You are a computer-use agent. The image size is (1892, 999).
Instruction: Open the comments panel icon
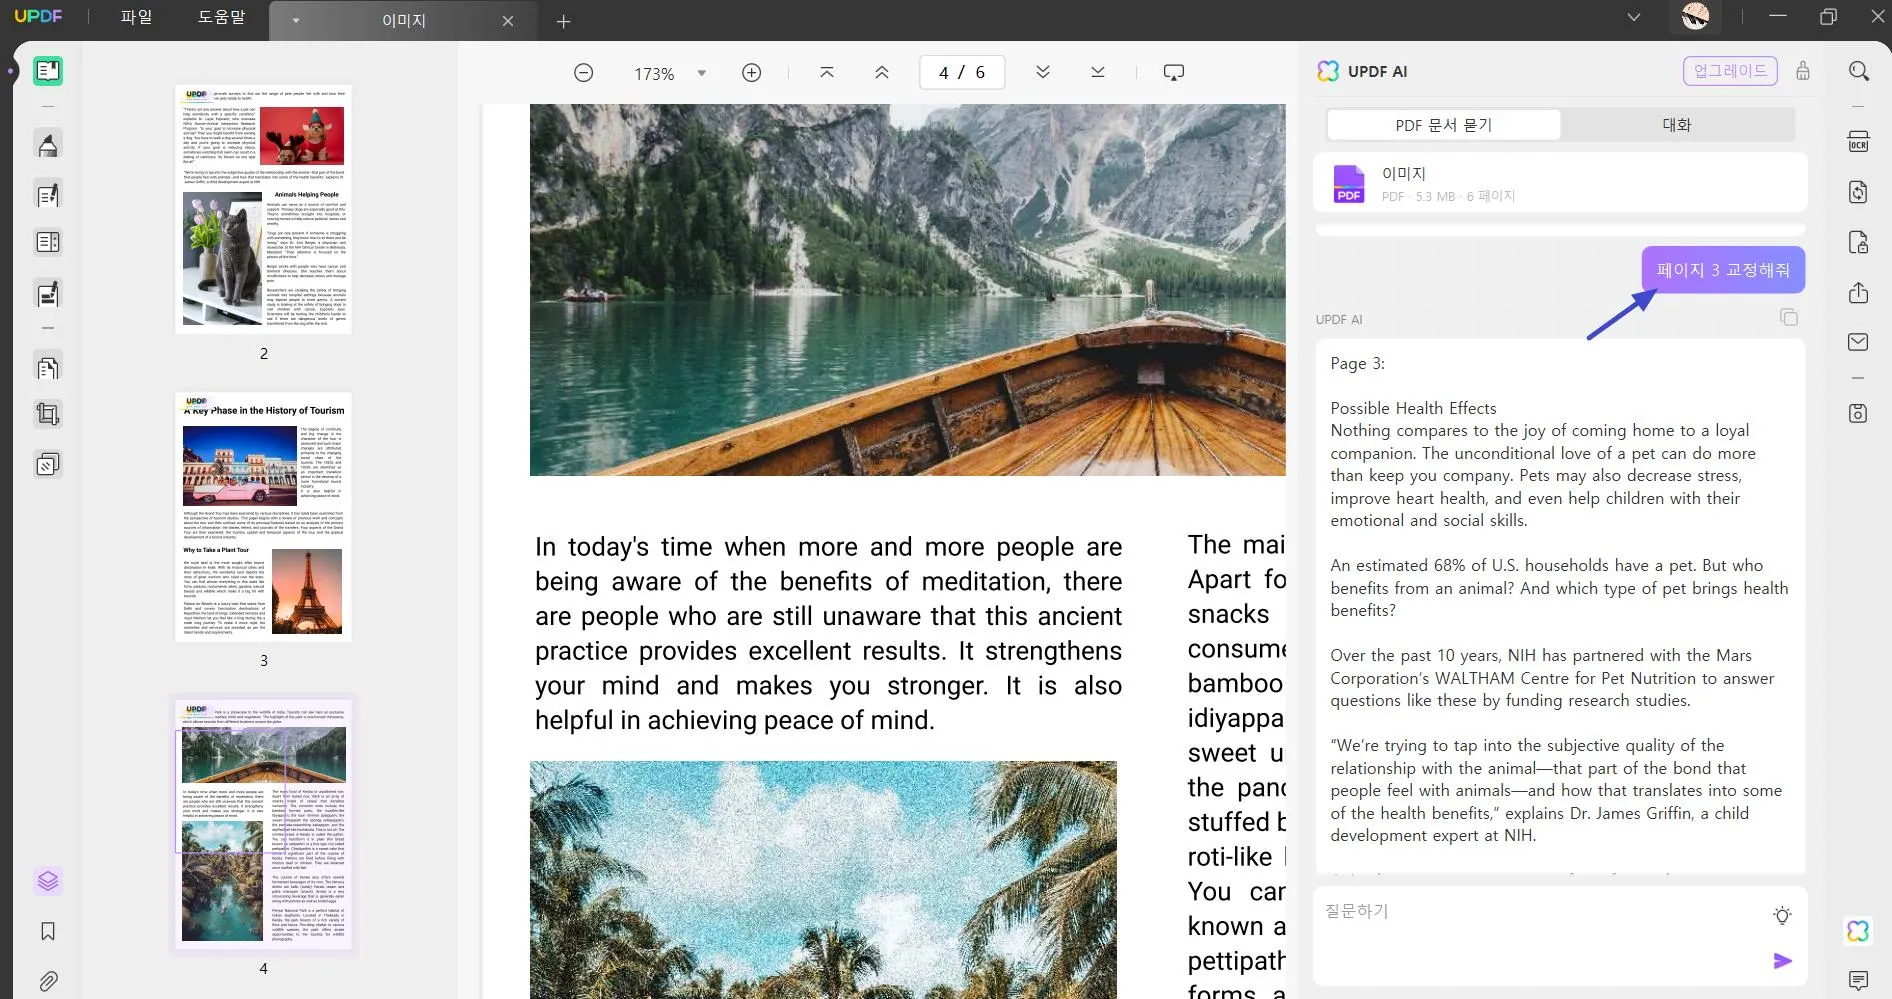[x=1858, y=980]
